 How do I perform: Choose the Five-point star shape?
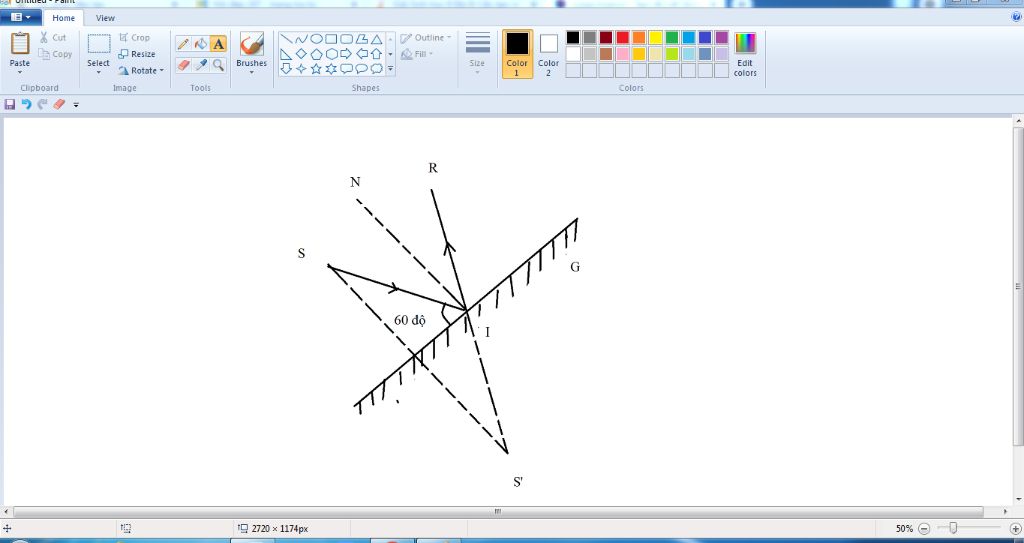tap(316, 69)
